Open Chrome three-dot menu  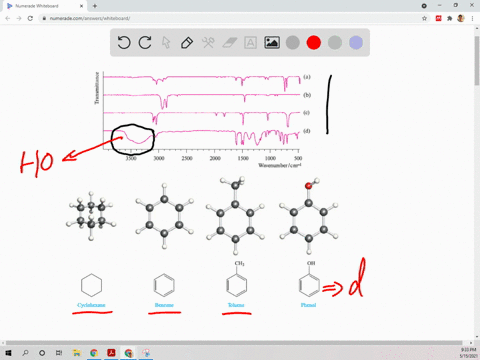[x=472, y=18]
